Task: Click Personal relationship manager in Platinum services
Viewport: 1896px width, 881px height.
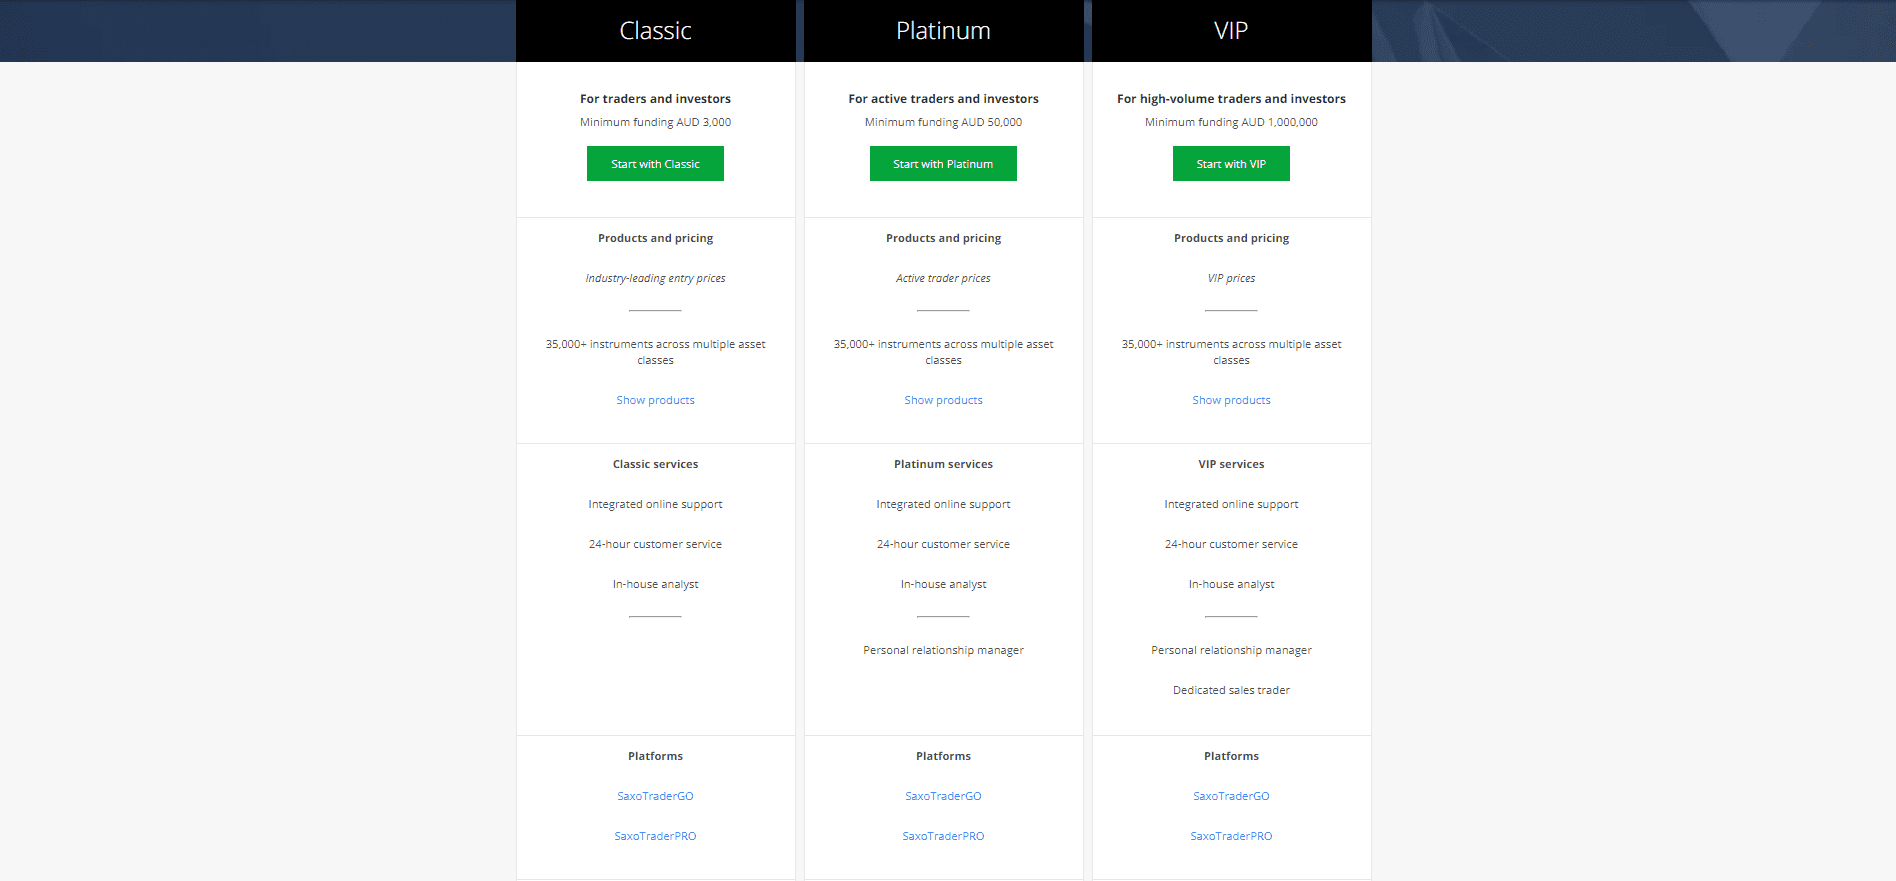Action: tap(943, 650)
